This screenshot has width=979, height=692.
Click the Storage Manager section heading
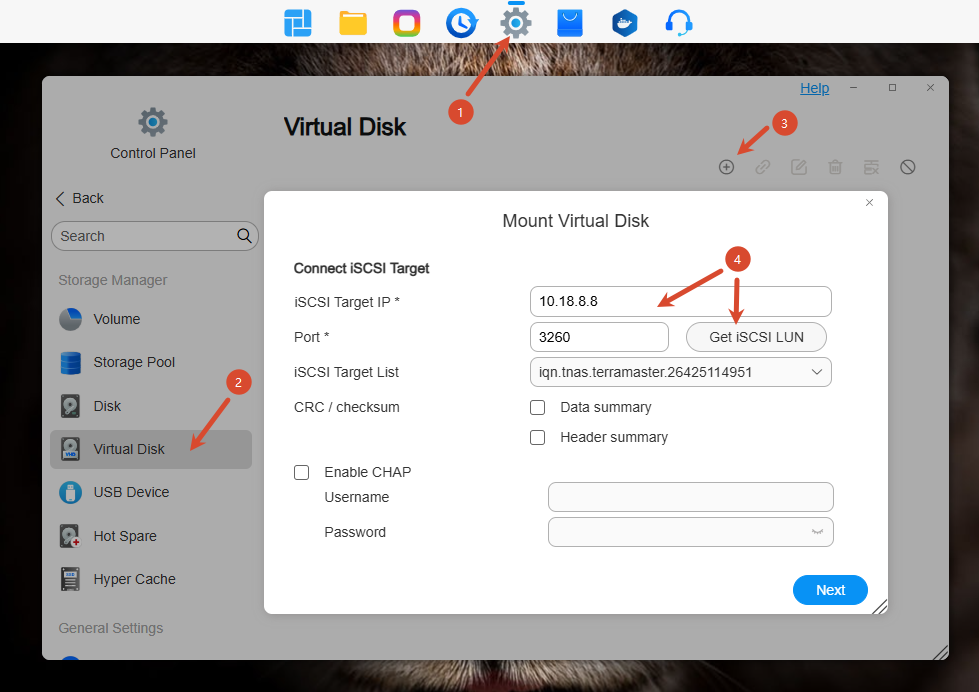(x=113, y=280)
